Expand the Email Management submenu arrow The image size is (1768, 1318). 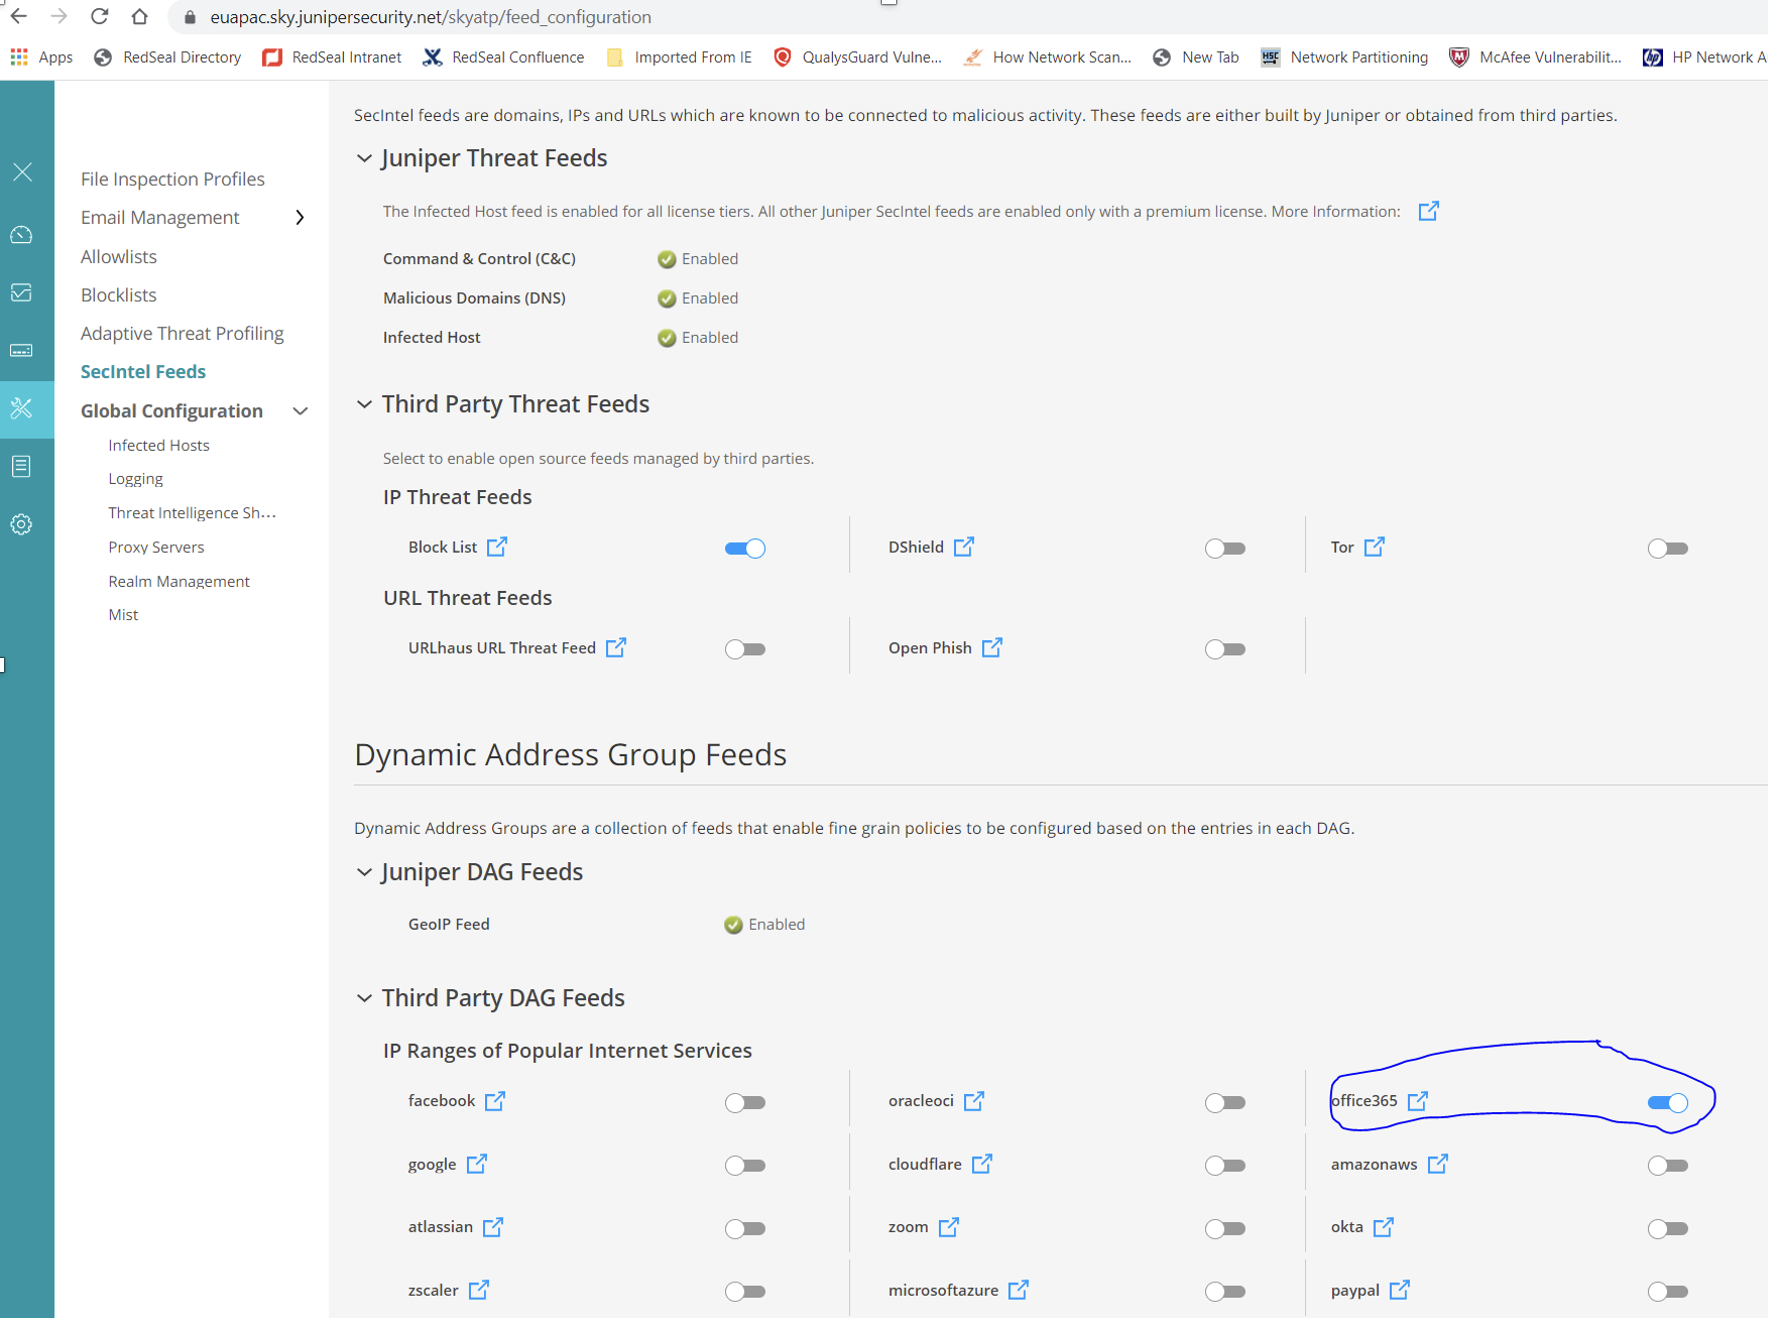(x=300, y=217)
